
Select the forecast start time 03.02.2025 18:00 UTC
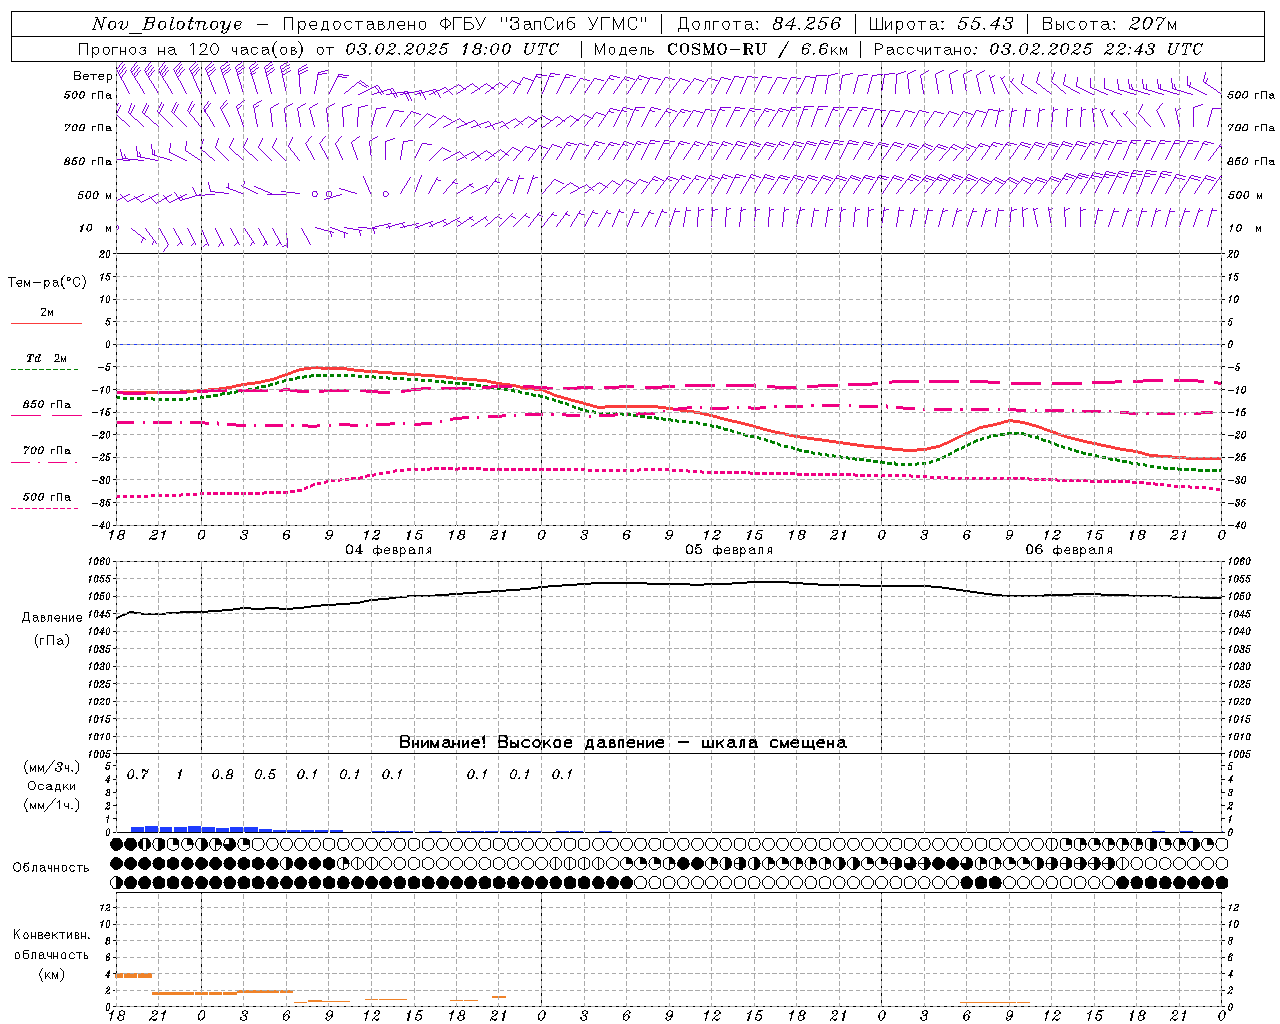451,49
